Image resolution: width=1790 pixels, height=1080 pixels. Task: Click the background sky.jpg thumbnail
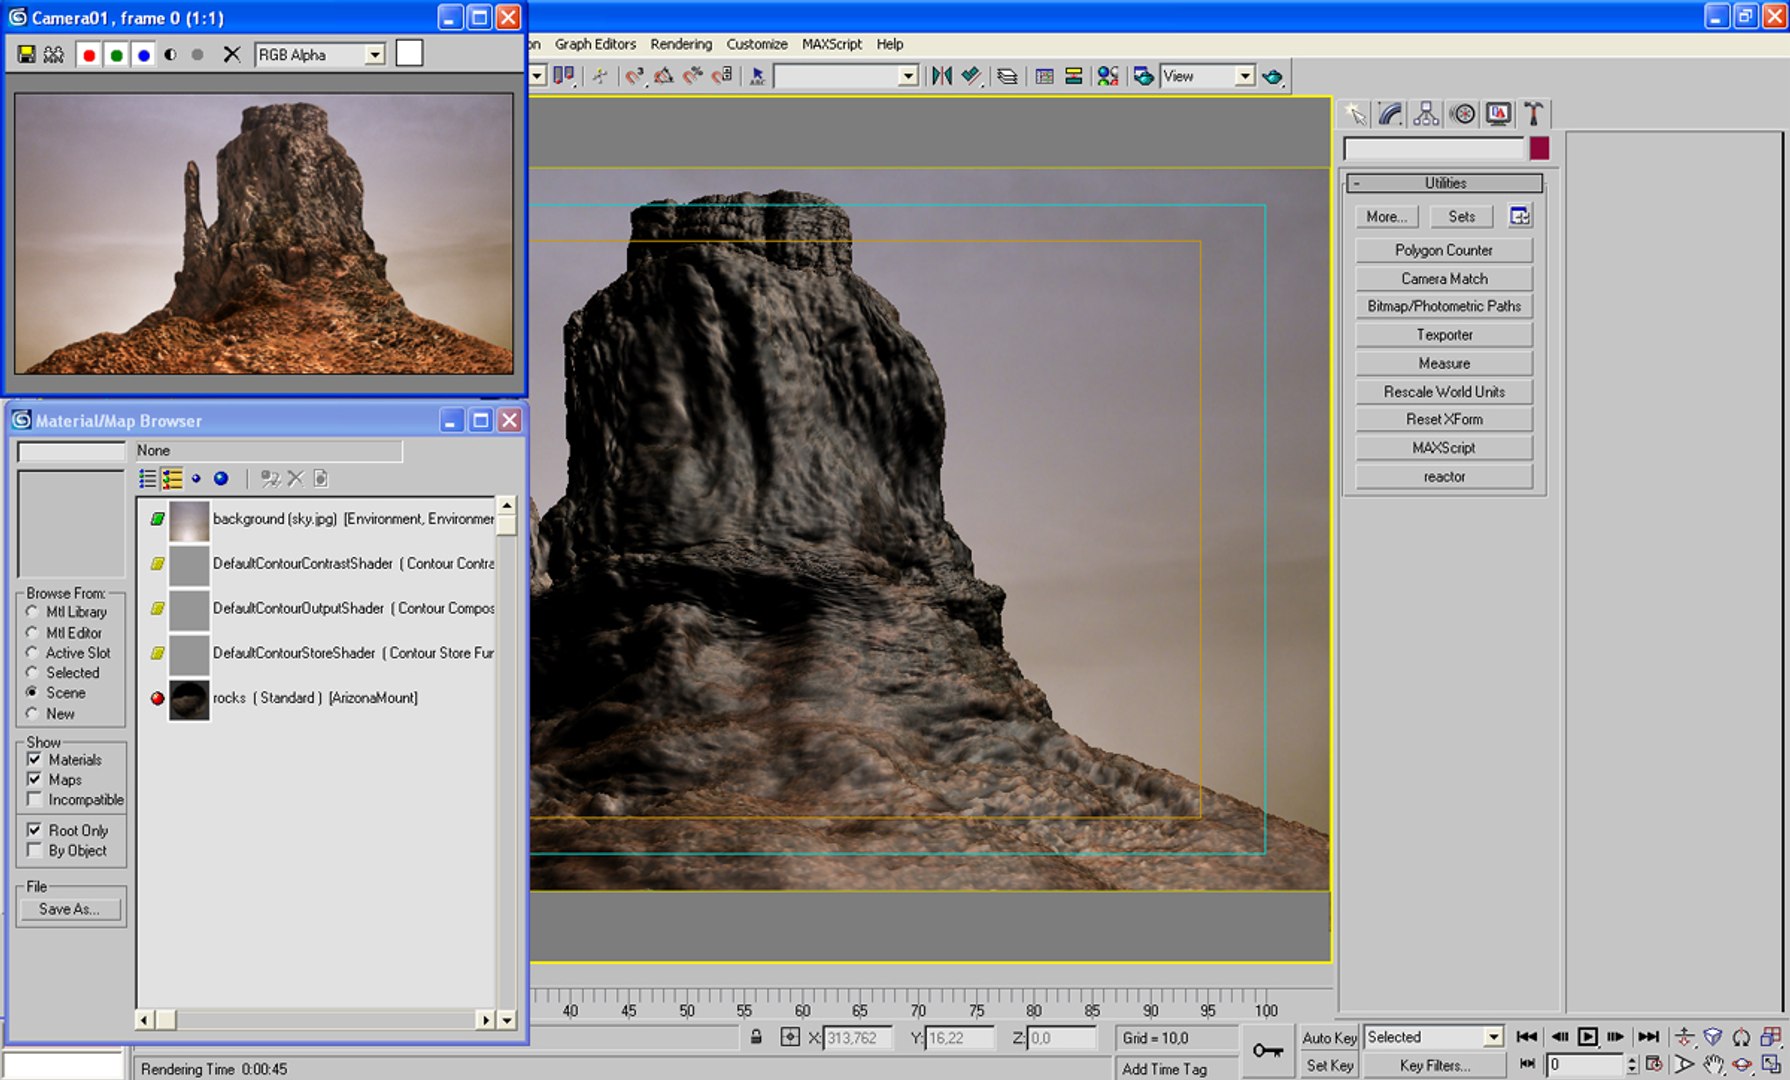click(x=189, y=520)
